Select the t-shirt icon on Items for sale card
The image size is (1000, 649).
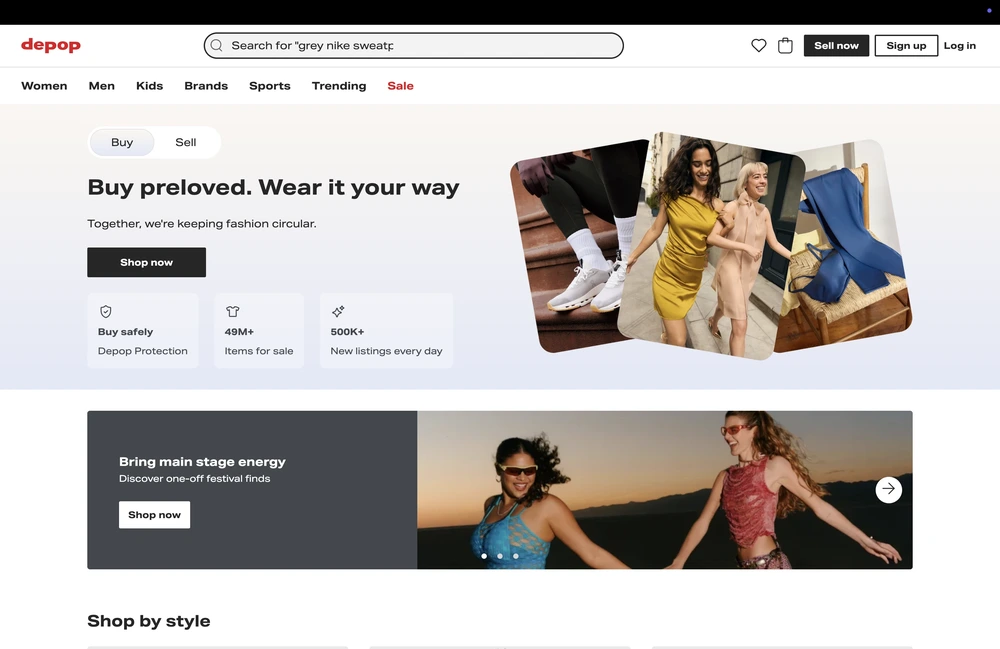pos(232,311)
